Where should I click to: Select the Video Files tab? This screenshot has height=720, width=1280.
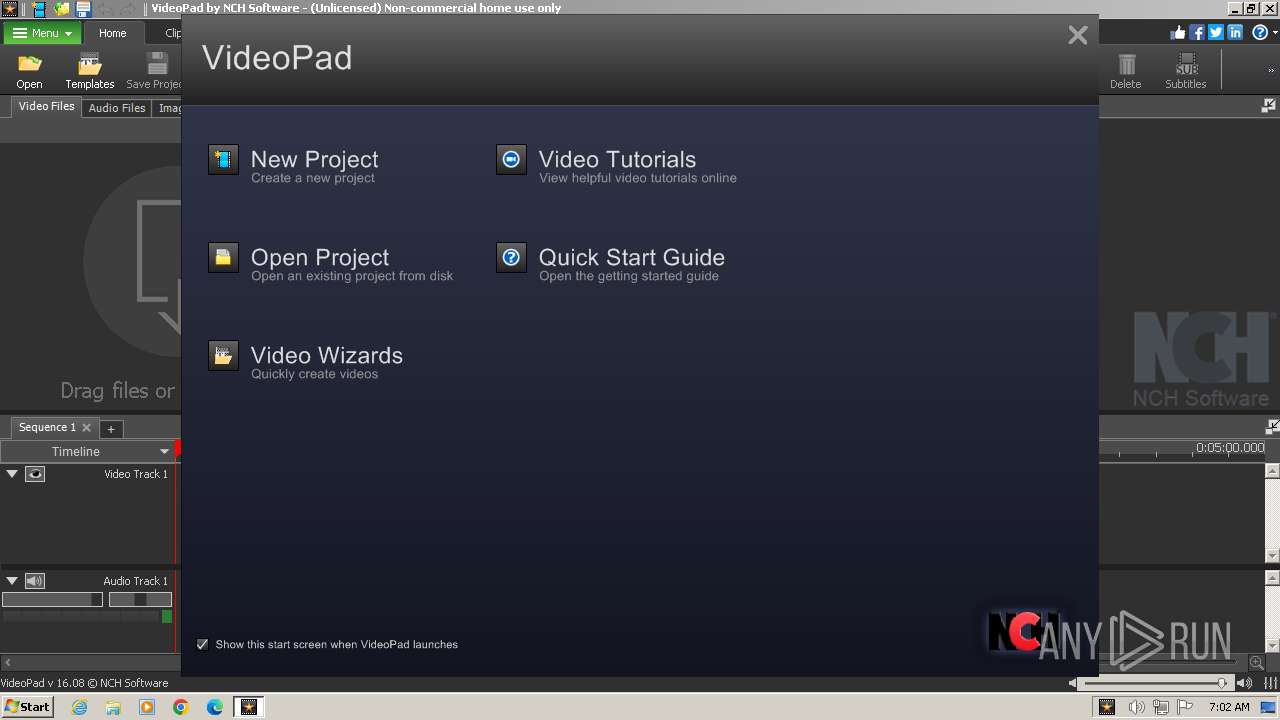tap(47, 106)
